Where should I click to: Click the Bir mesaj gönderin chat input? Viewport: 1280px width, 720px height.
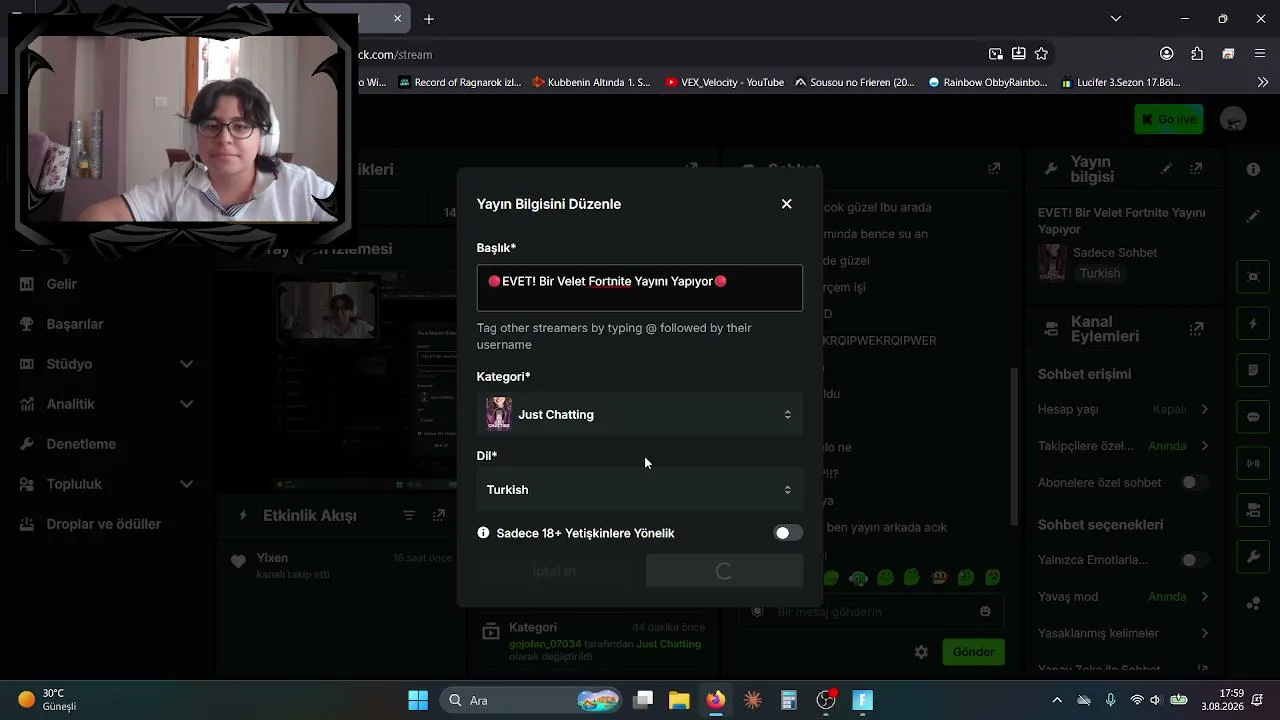[x=870, y=611]
